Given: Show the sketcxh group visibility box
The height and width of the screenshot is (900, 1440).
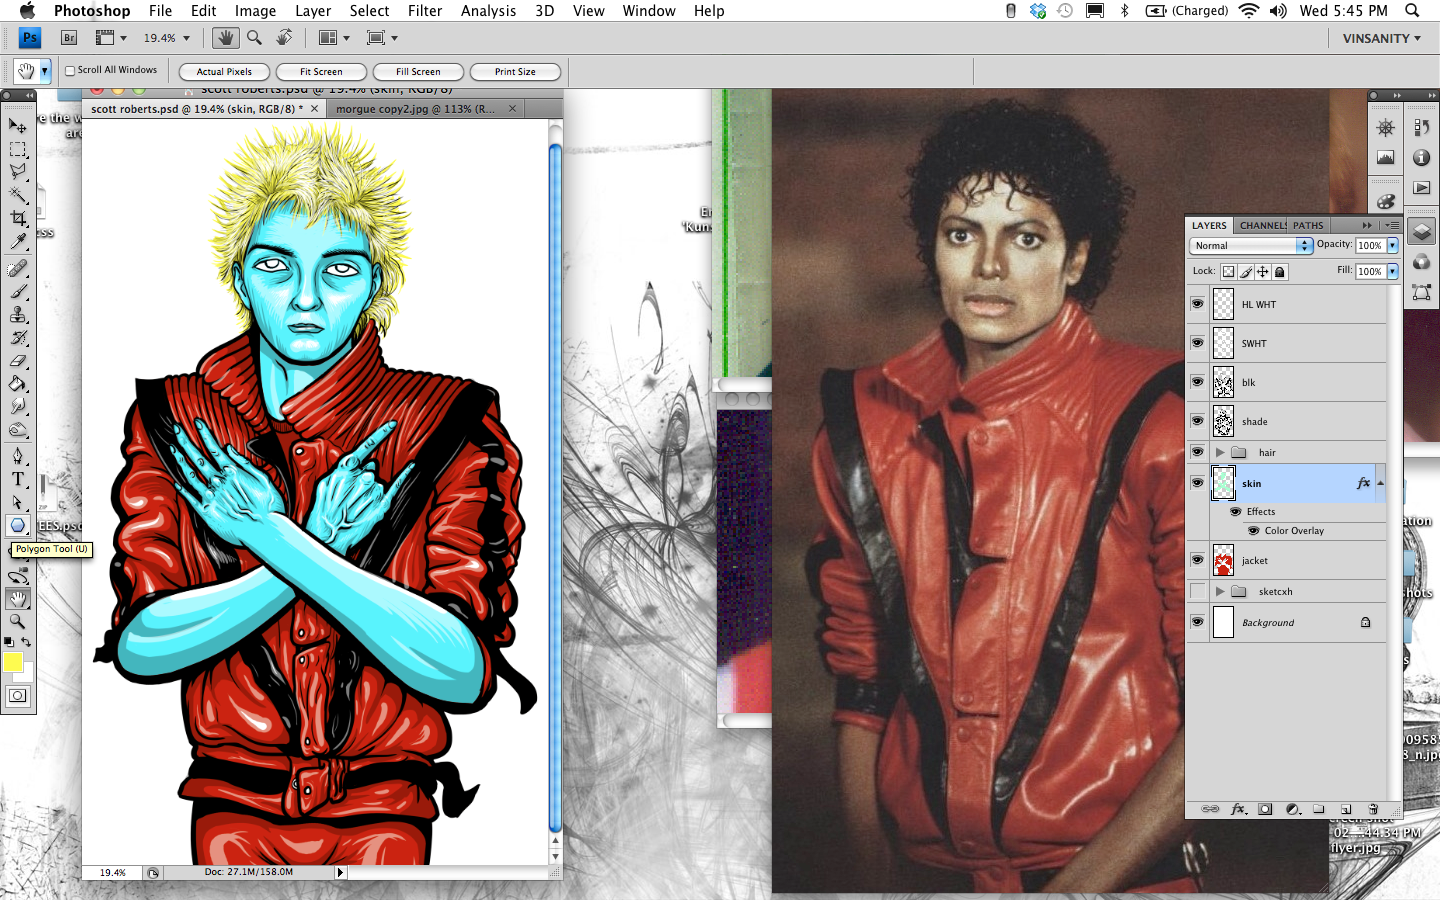Looking at the screenshot, I should pos(1197,592).
